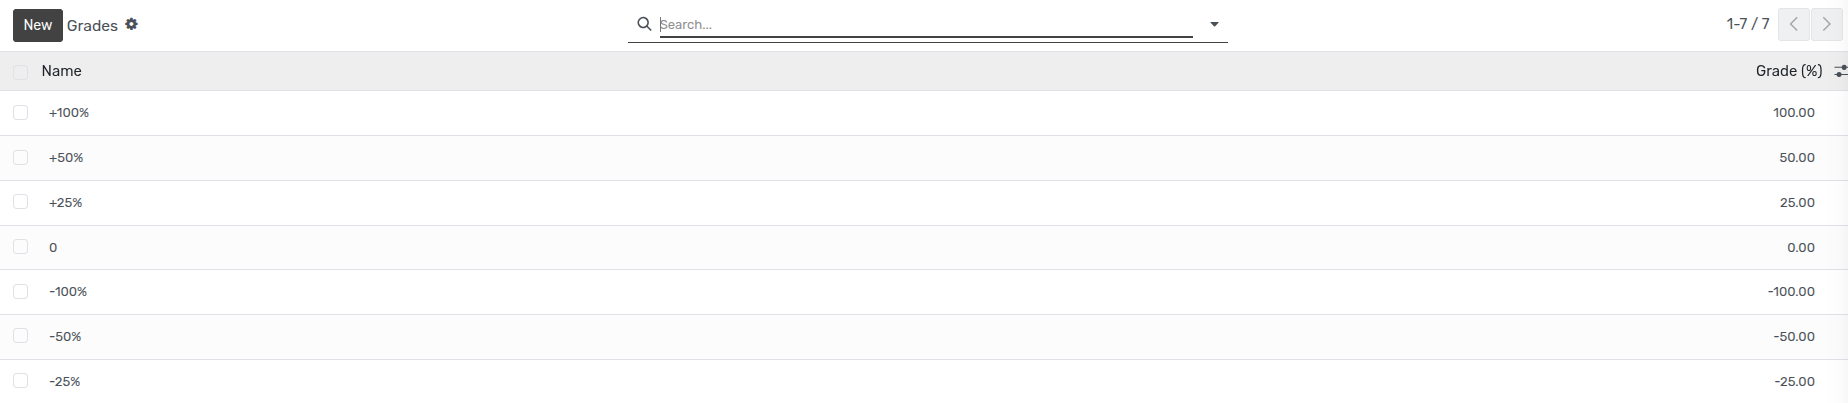Click the 1-7 / 7 pager counter

pos(1748,24)
